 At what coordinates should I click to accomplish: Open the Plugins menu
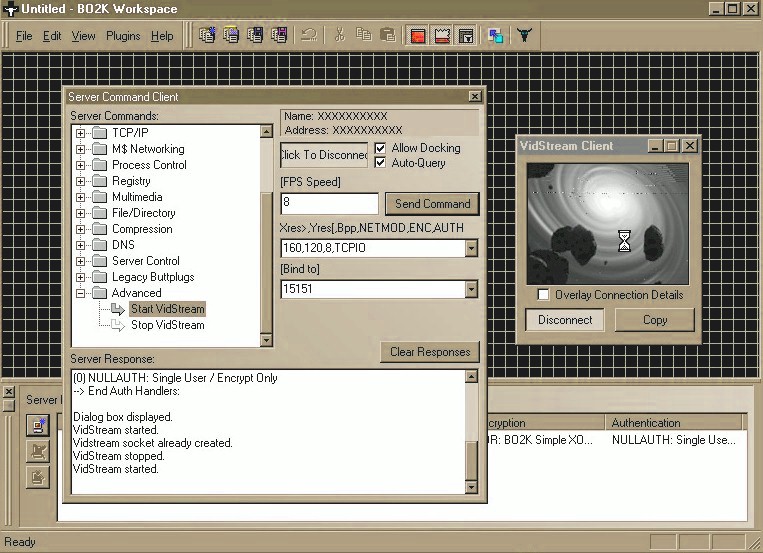coord(123,36)
